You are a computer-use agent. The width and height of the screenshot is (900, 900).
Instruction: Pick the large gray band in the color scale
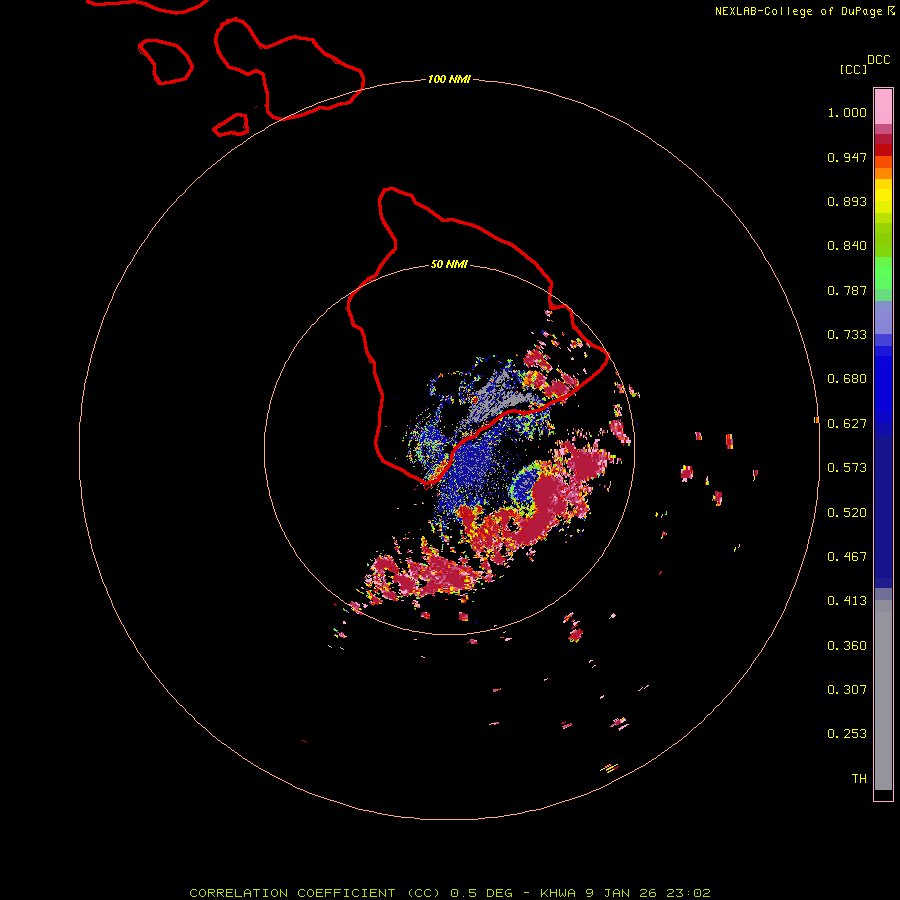[883, 700]
